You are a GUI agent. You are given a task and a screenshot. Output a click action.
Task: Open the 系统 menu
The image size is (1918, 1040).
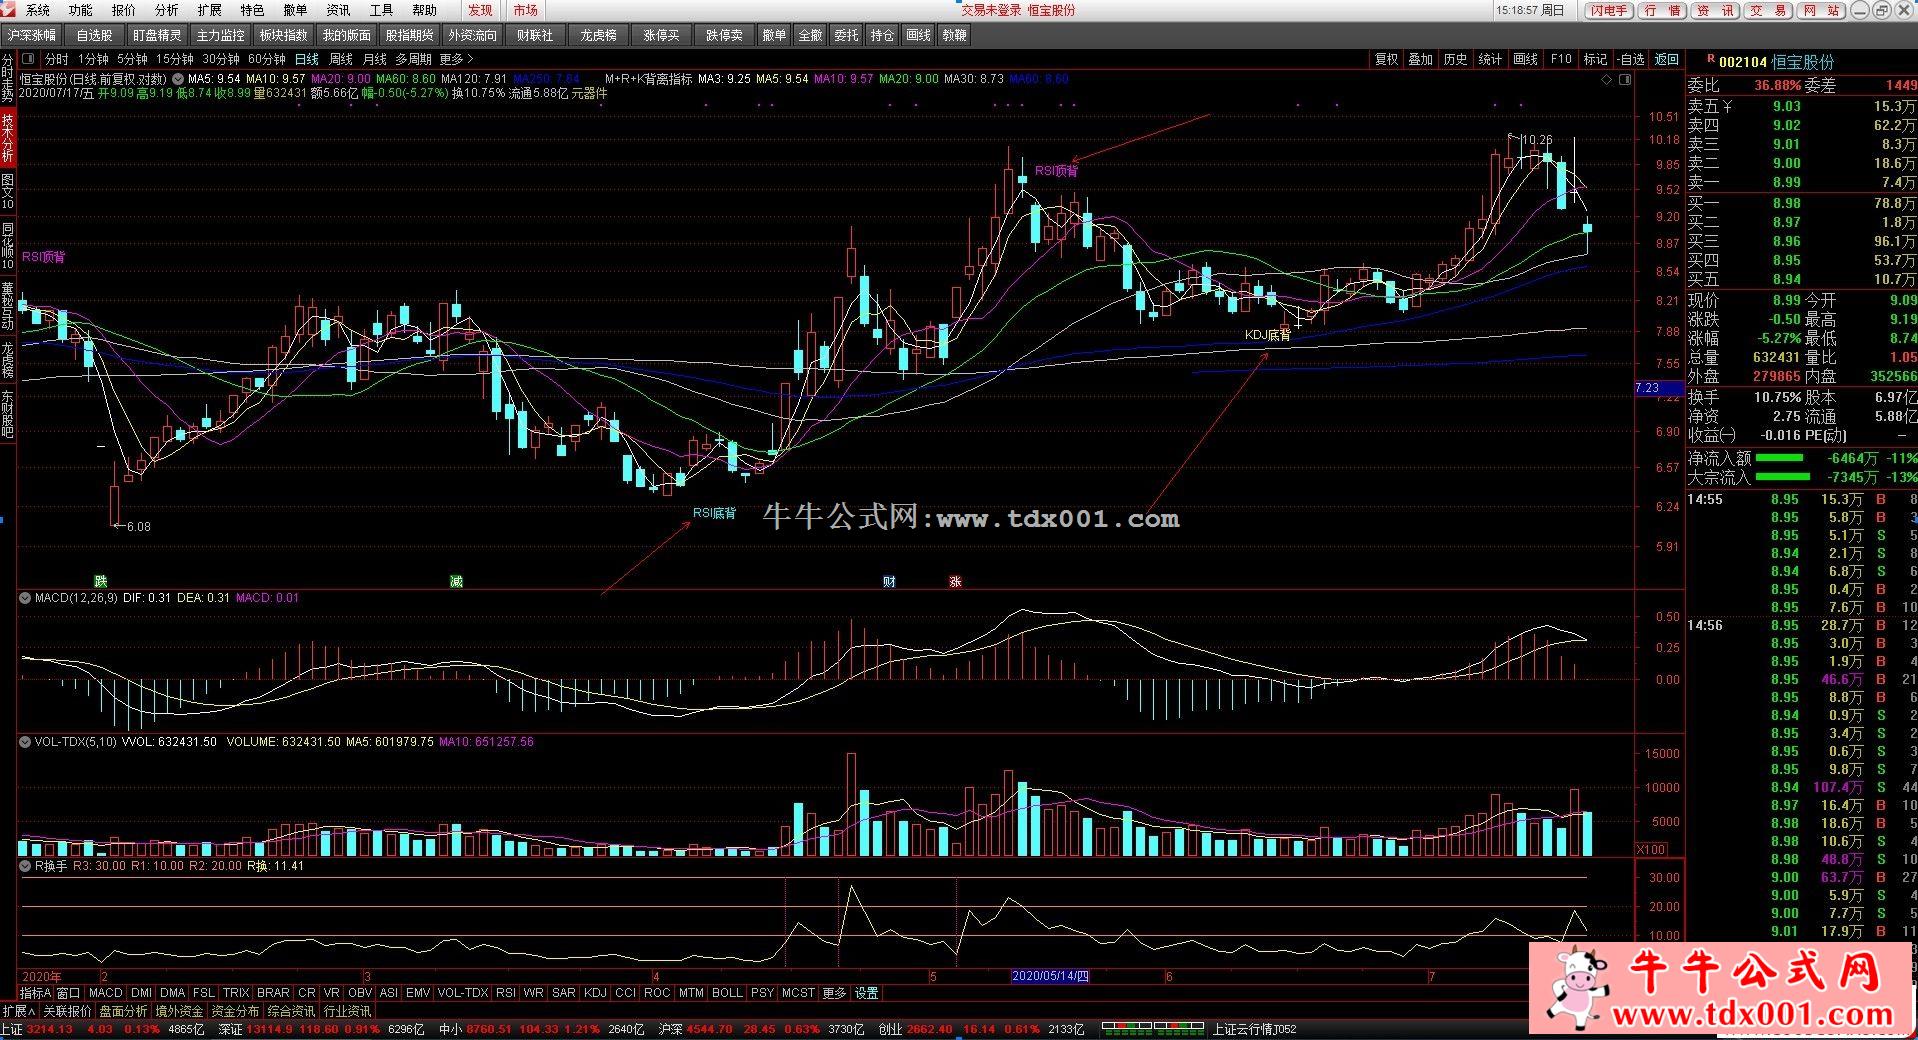pyautogui.click(x=37, y=10)
